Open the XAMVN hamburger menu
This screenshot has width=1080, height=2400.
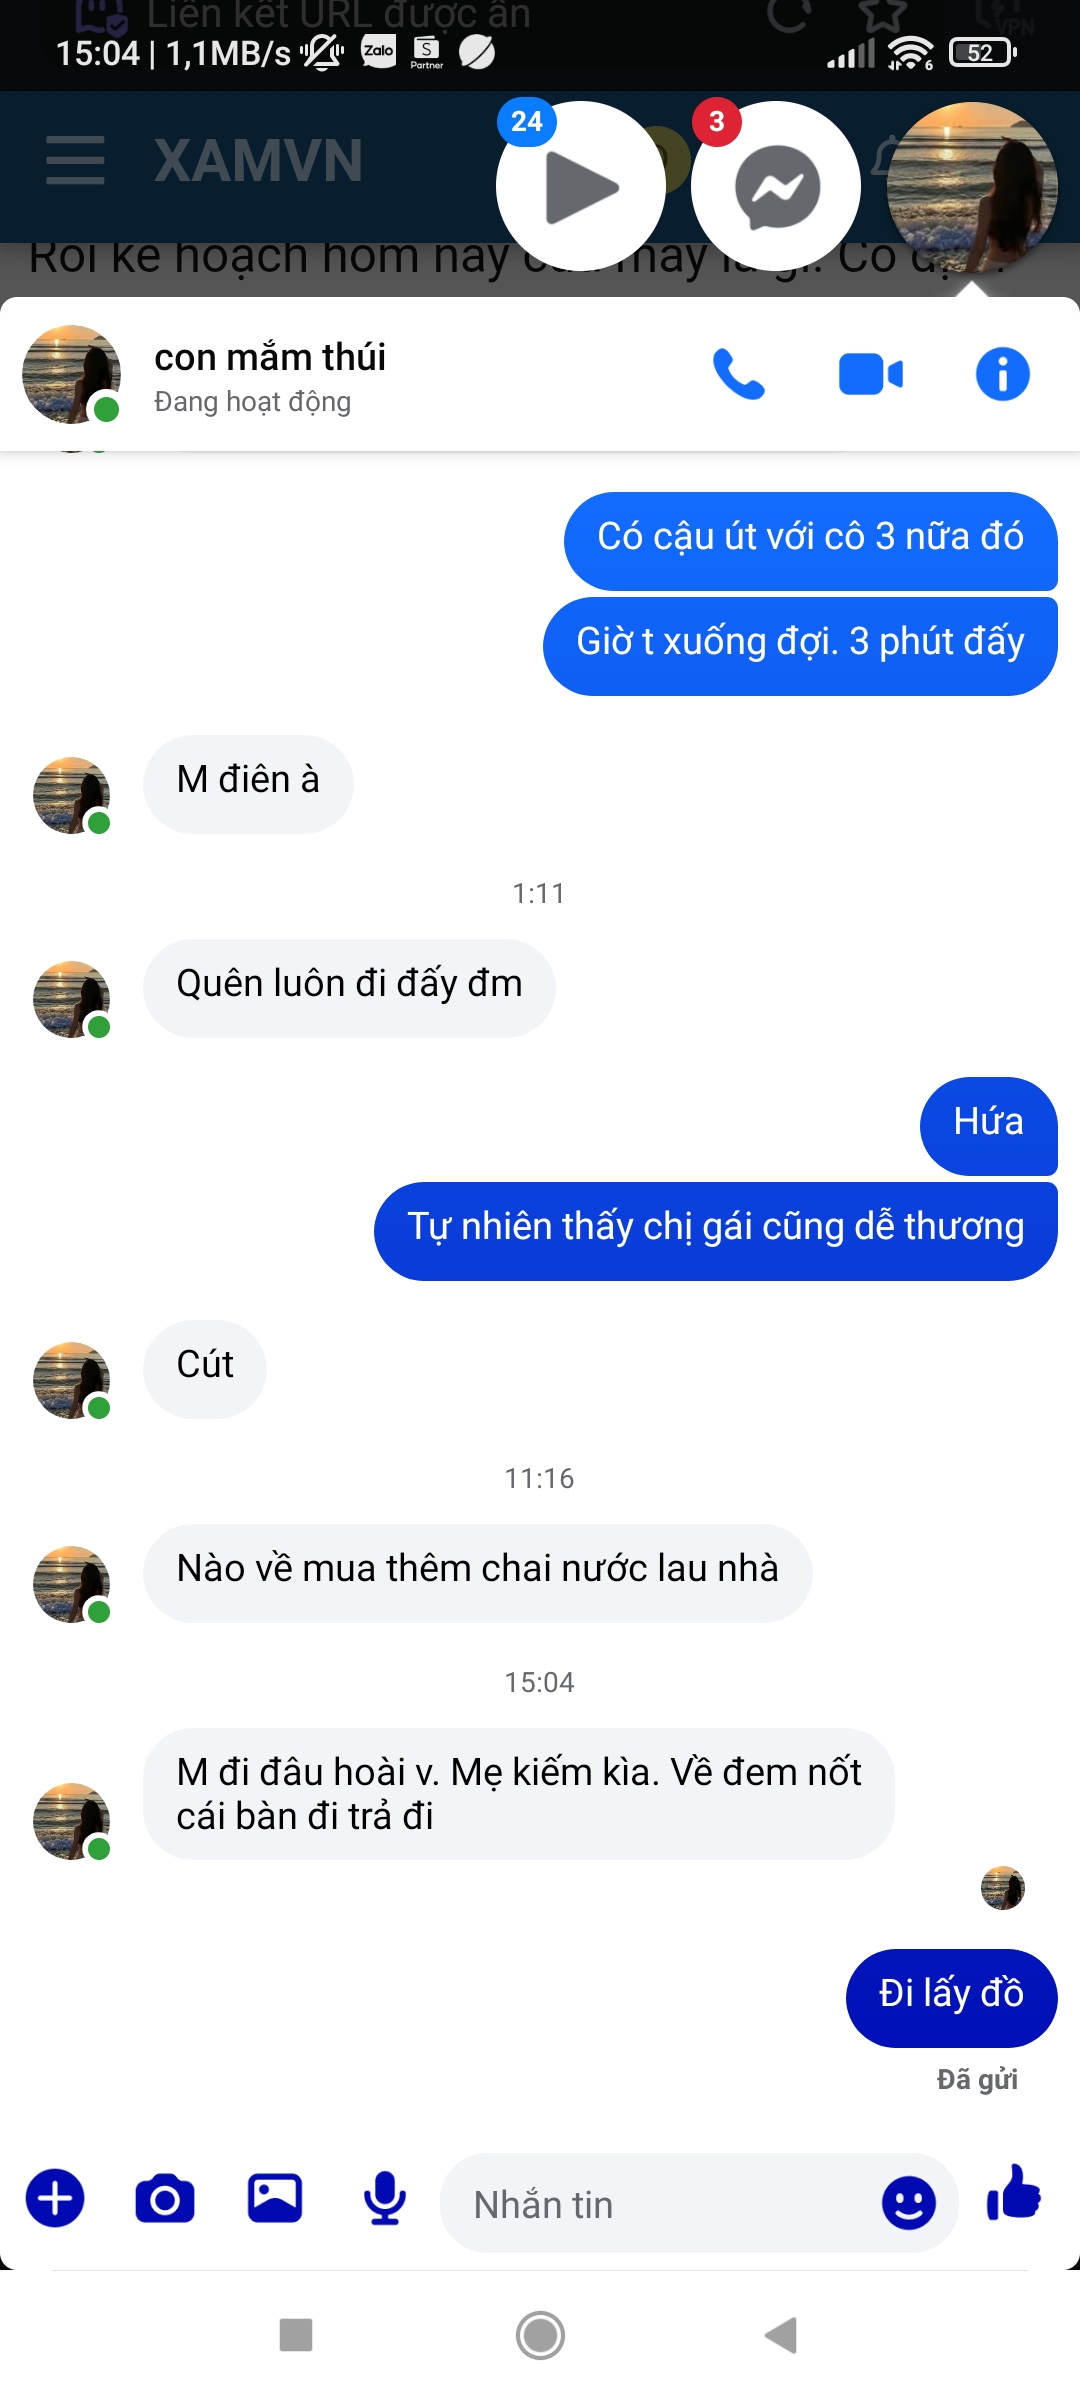[75, 161]
